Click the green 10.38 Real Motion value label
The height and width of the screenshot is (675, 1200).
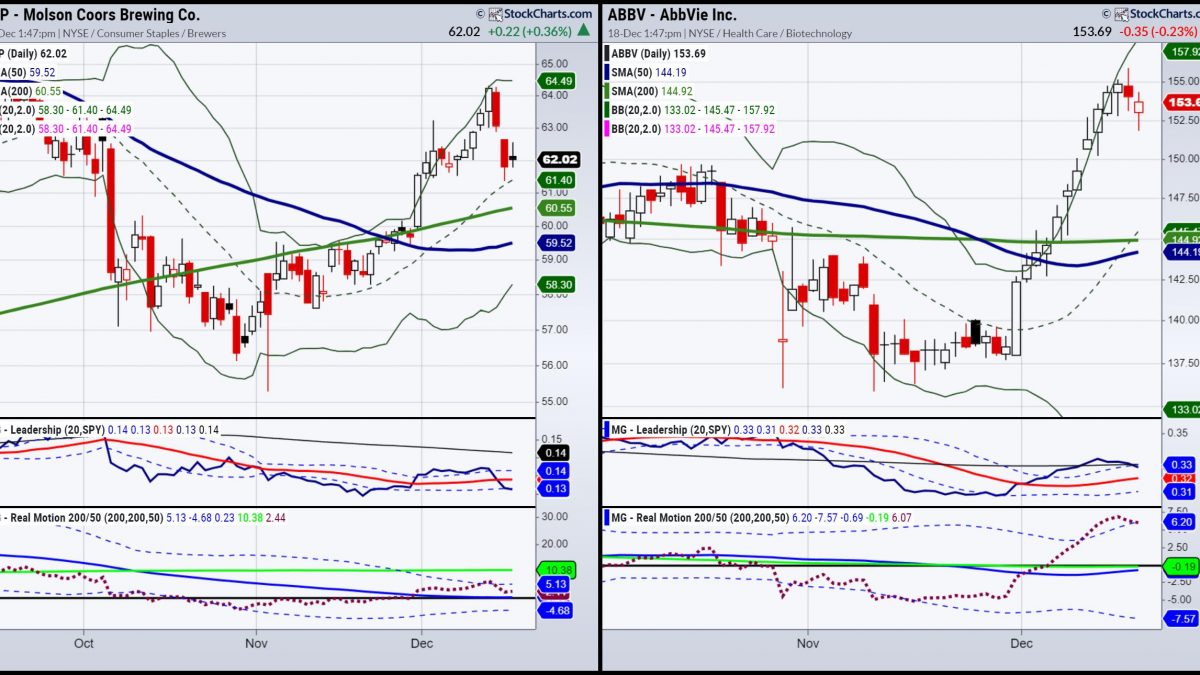coord(558,568)
